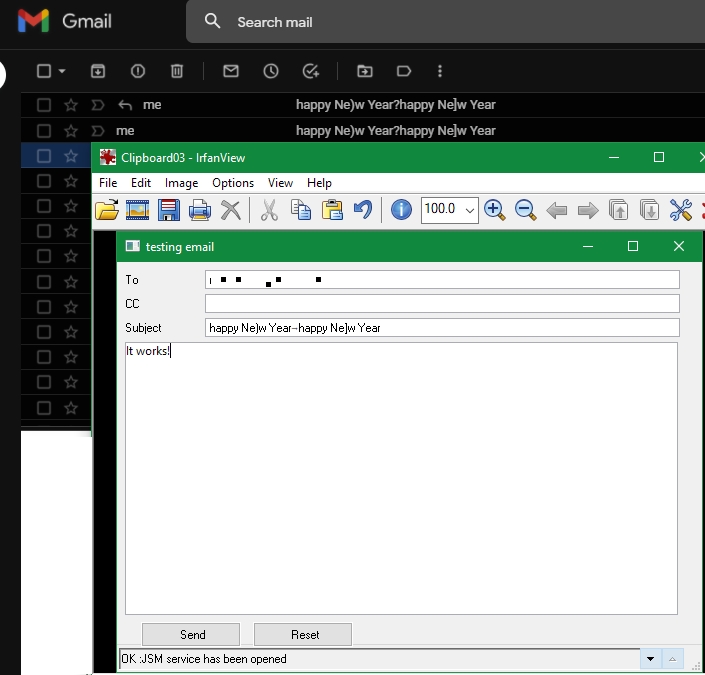Screen dimensions: 705x675
Task: Click the IrfanView cut scissors icon
Action: pos(269,209)
